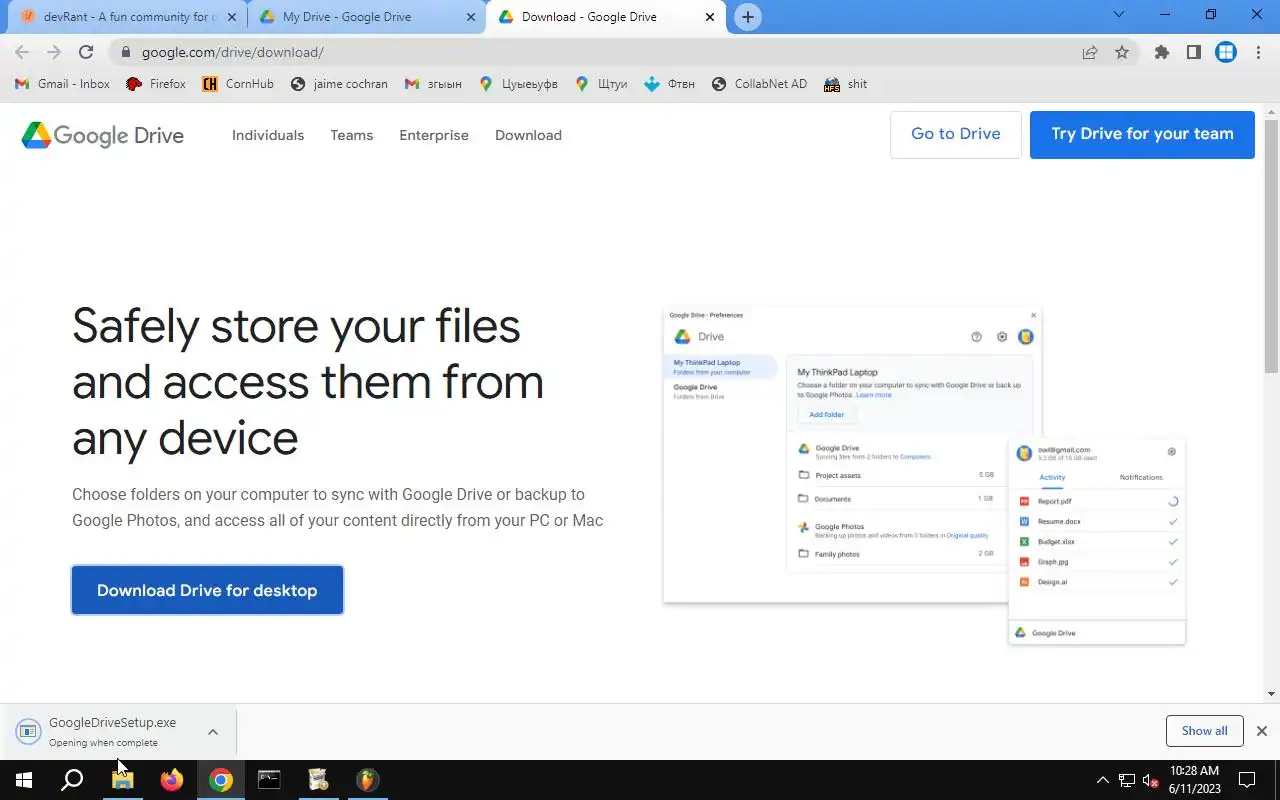The image size is (1280, 800).
Task: Open Chrome's three-dot menu
Action: click(x=1258, y=52)
